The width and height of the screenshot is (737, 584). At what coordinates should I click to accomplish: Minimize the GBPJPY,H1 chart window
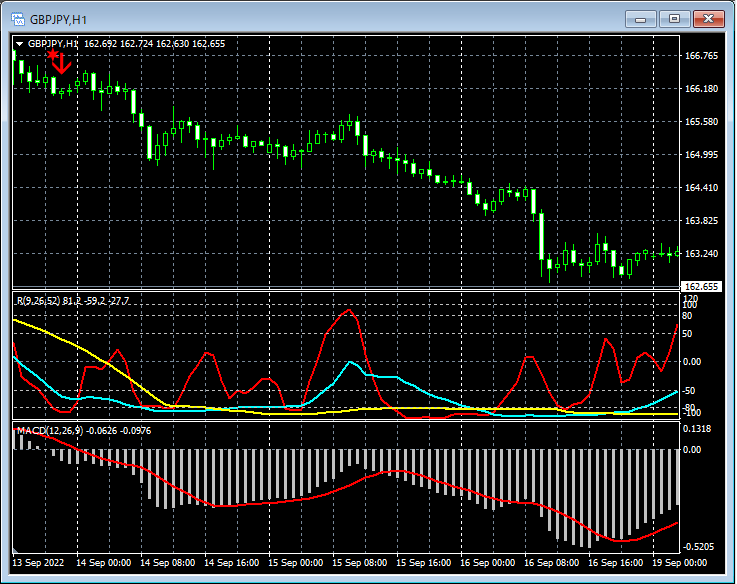pyautogui.click(x=640, y=18)
